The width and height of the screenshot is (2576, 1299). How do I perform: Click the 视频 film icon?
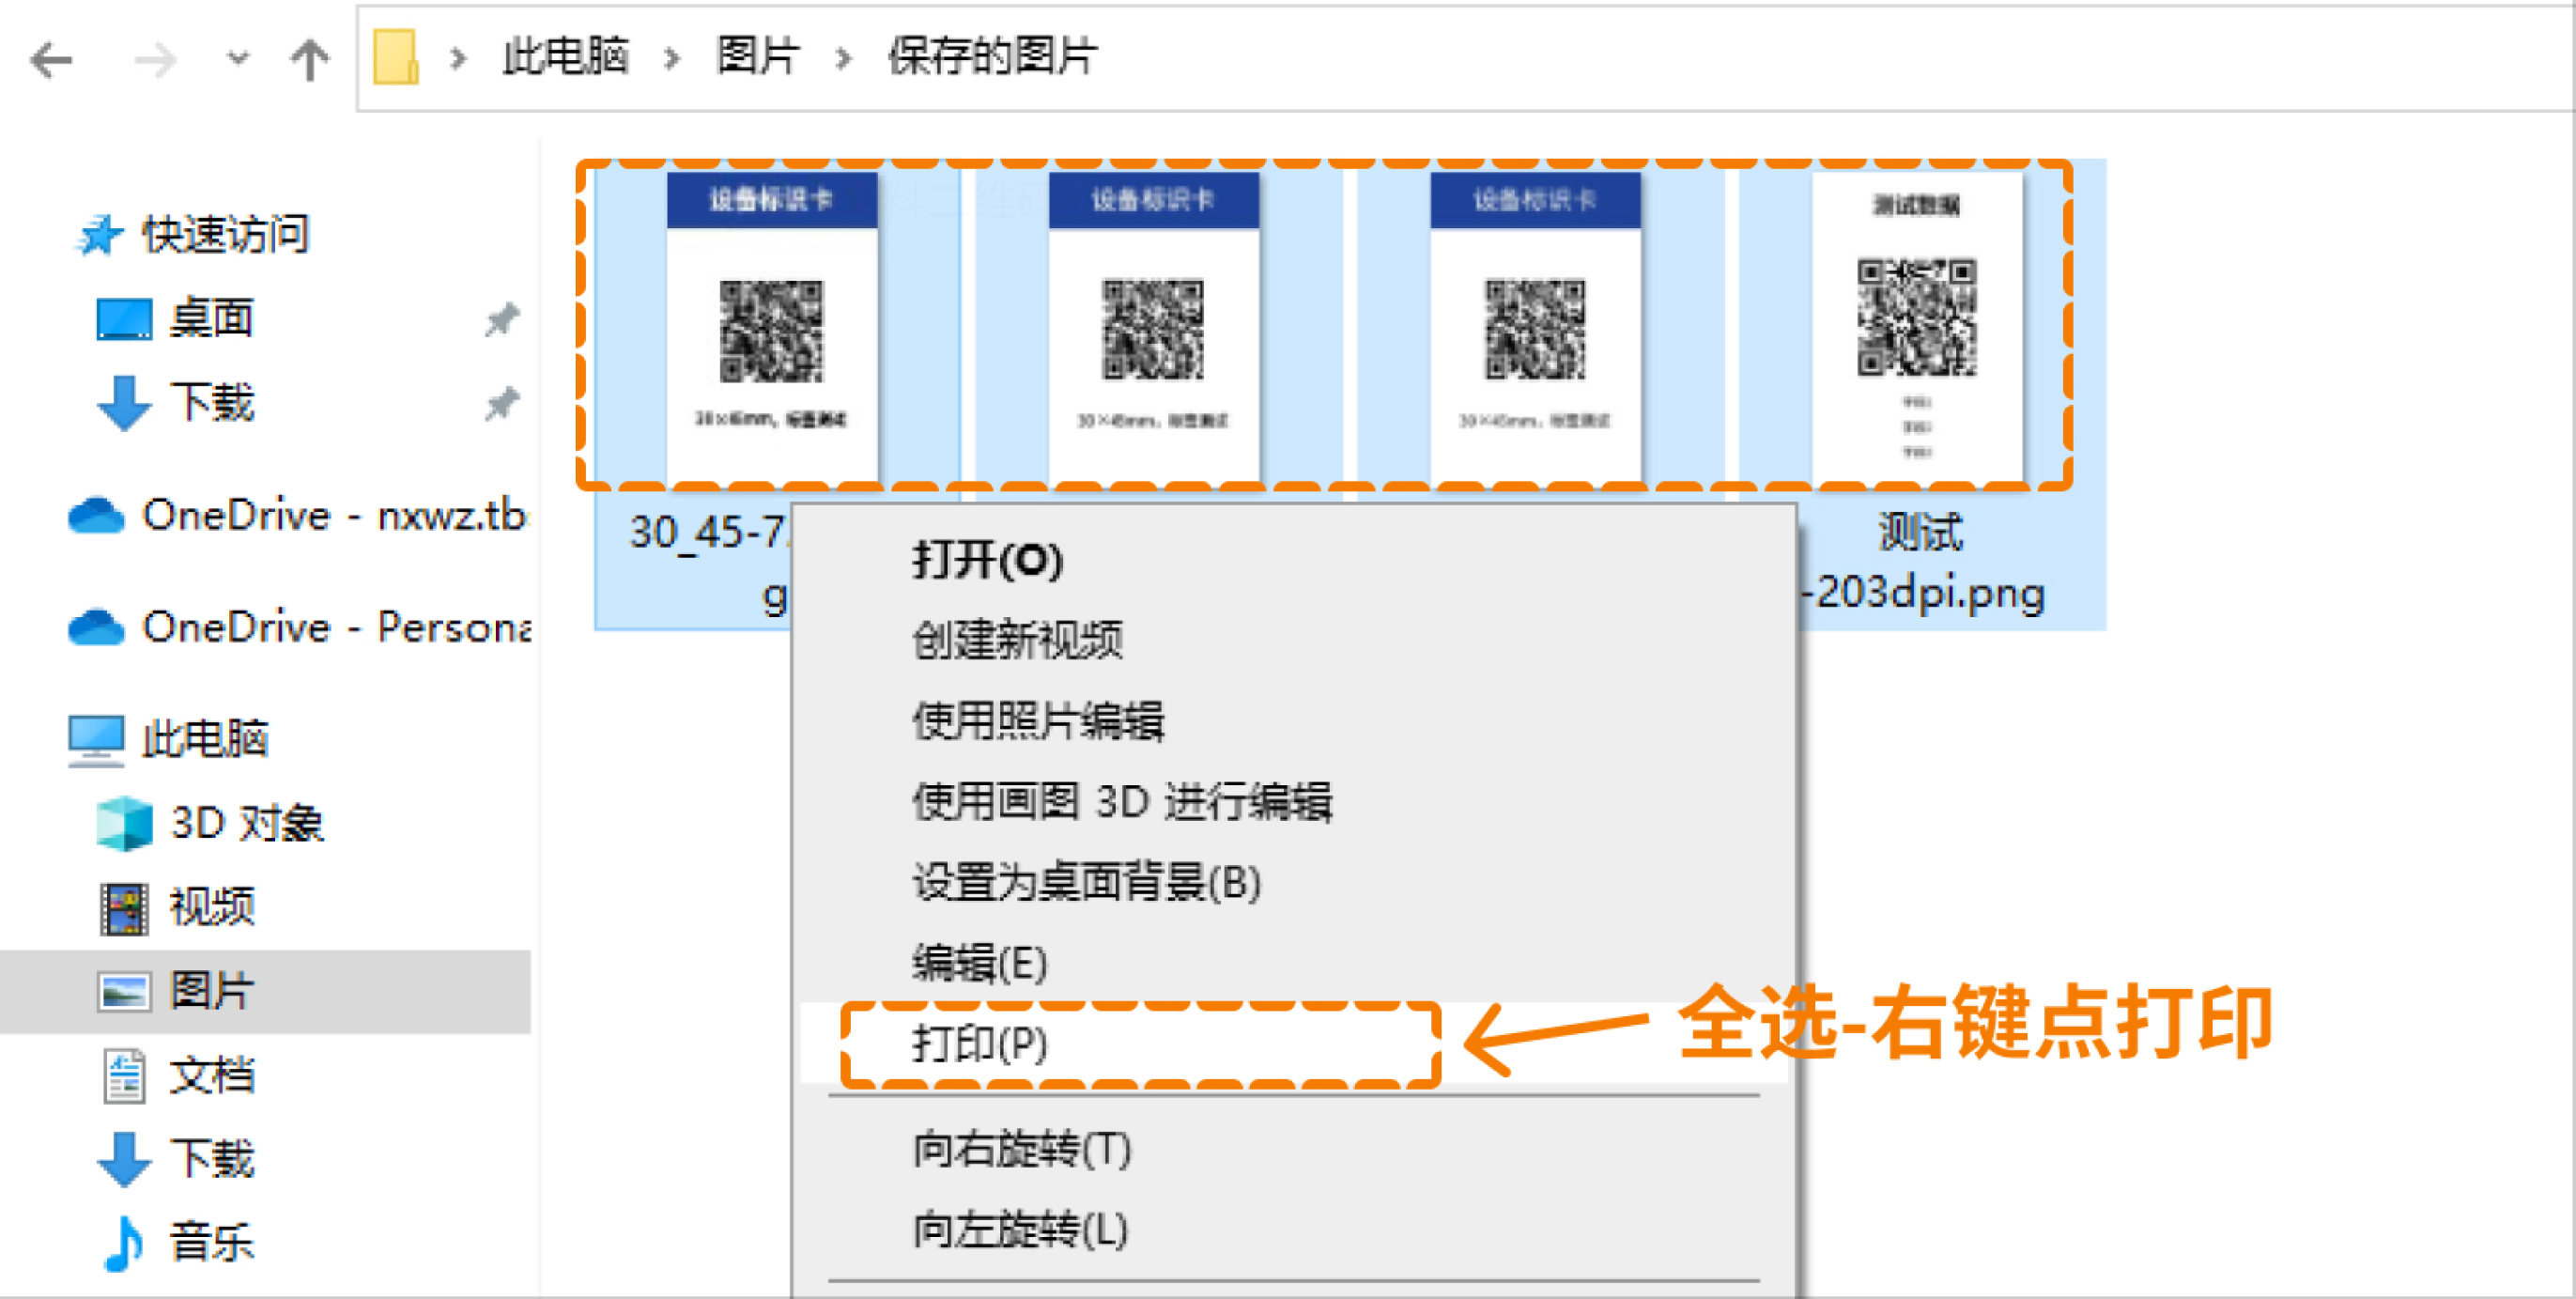coord(124,909)
